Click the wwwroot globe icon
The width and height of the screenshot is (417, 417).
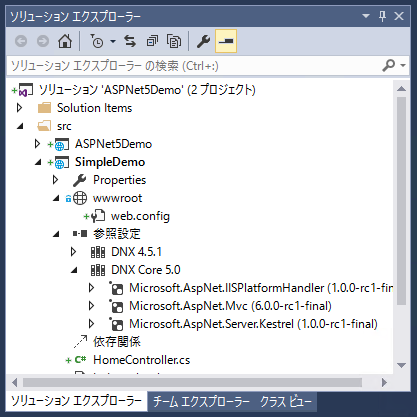click(x=80, y=198)
